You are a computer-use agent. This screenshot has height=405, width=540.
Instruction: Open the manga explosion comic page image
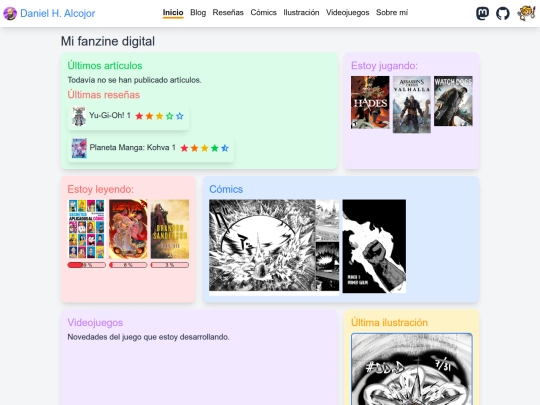click(274, 247)
